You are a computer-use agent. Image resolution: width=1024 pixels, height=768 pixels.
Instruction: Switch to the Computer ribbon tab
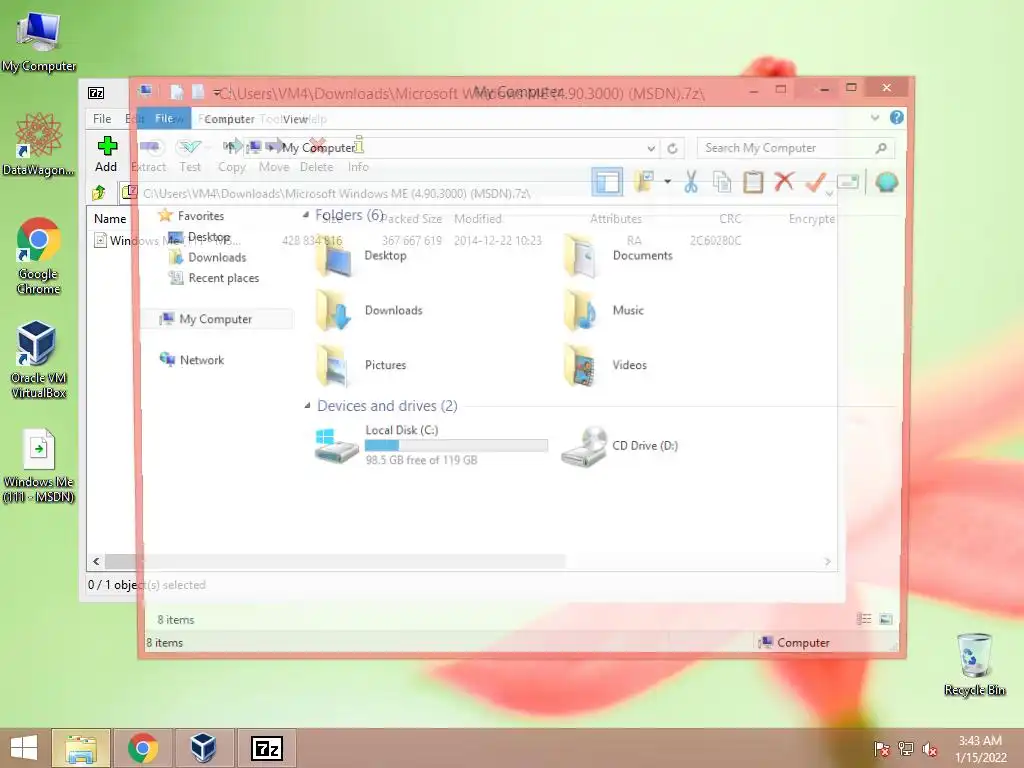coord(229,119)
